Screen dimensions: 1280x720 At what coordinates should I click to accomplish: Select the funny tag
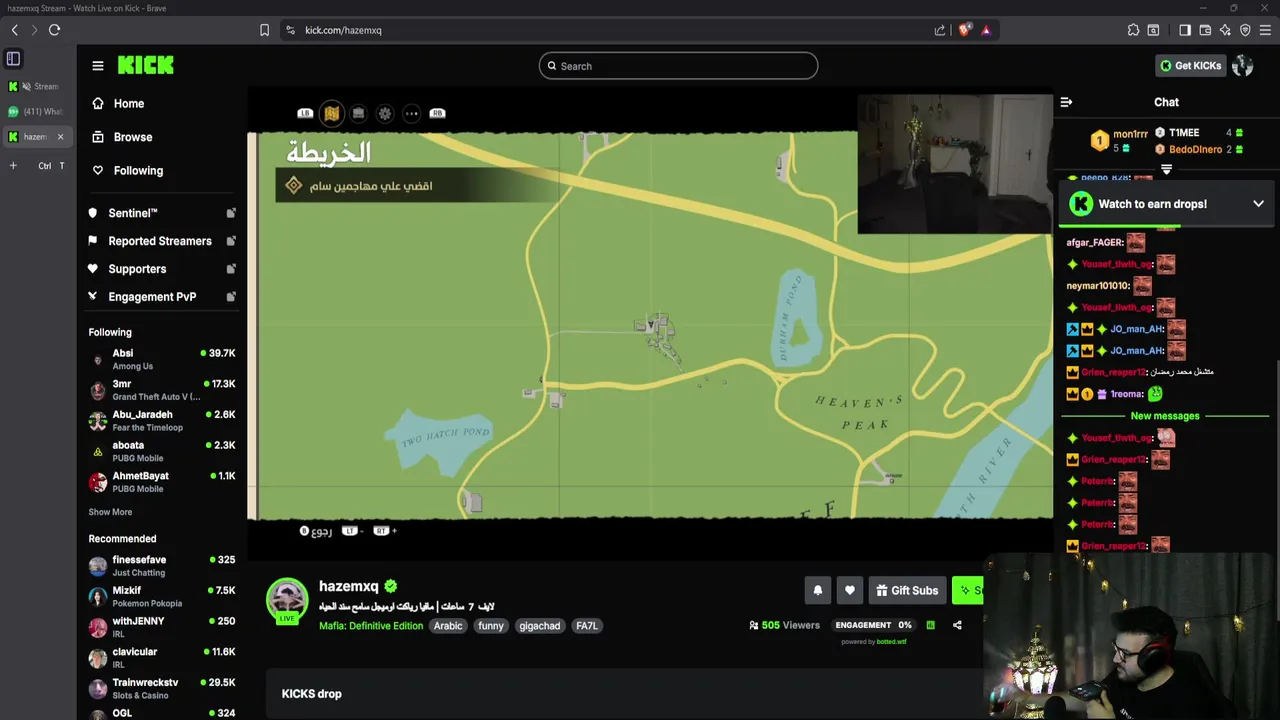pyautogui.click(x=491, y=626)
